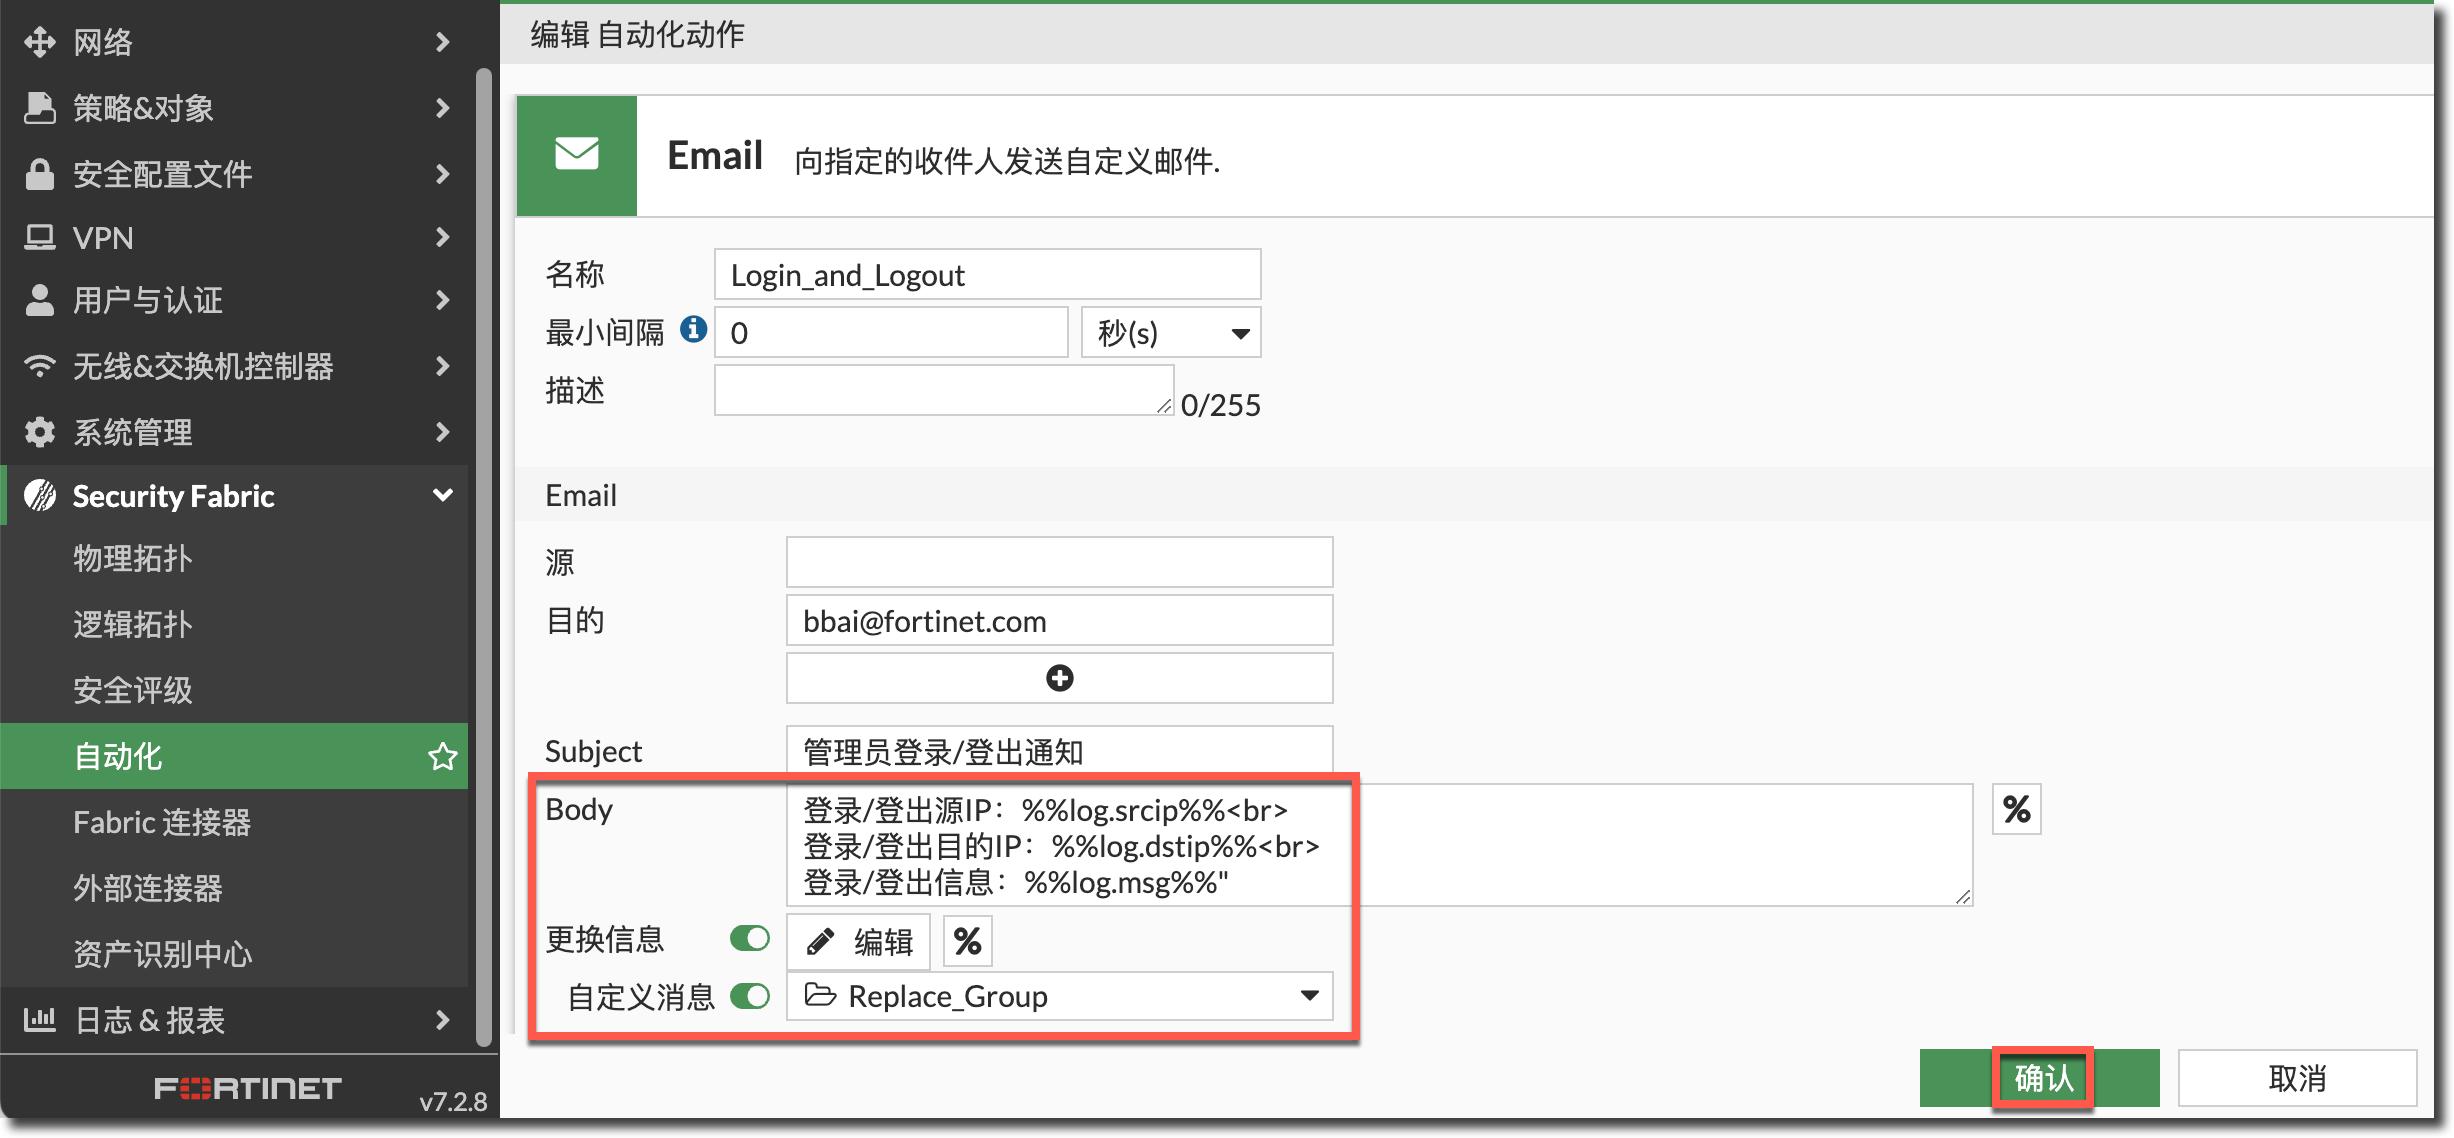Click the 编辑 button with pencil icon
This screenshot has height=1138, width=2454.
(x=859, y=941)
